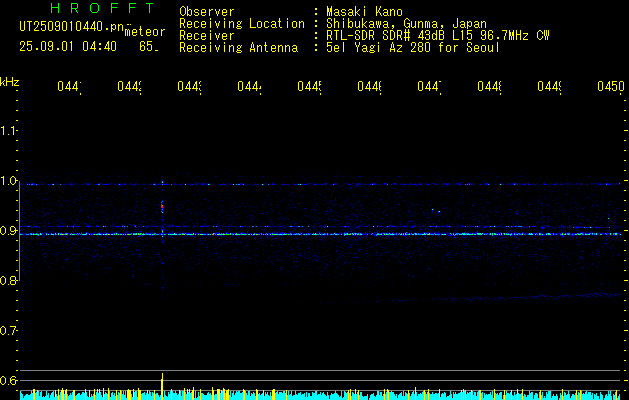Image resolution: width=629 pixels, height=400 pixels.
Task: Click the 'Receiver' field label
Action: pos(207,36)
